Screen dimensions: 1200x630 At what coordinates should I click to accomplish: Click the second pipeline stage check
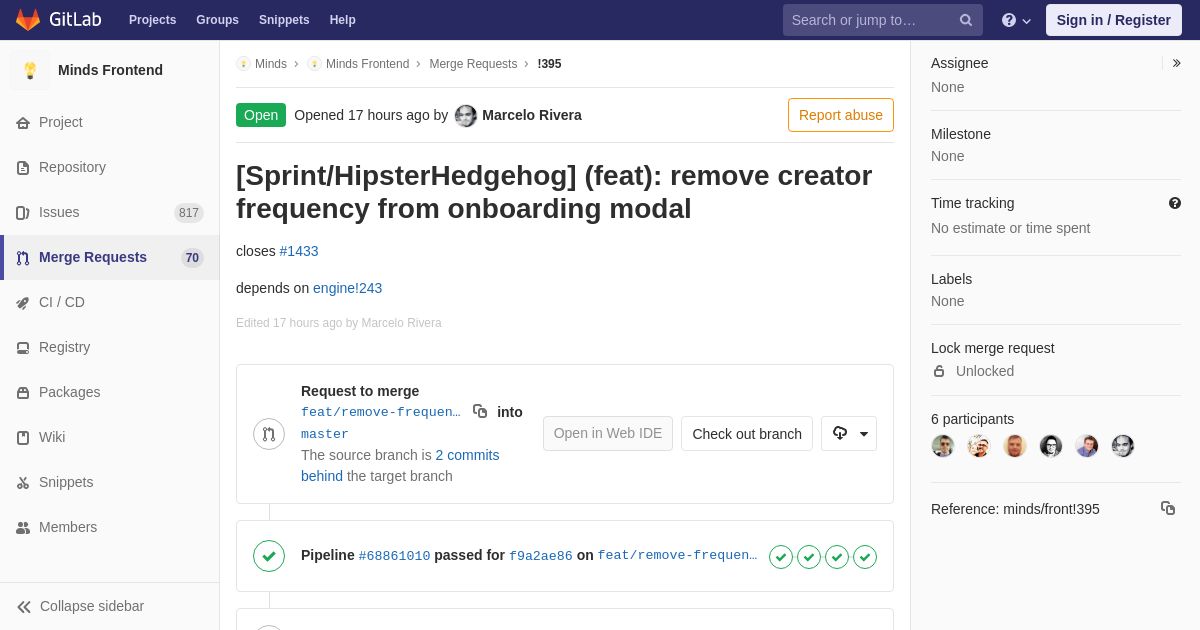click(809, 557)
